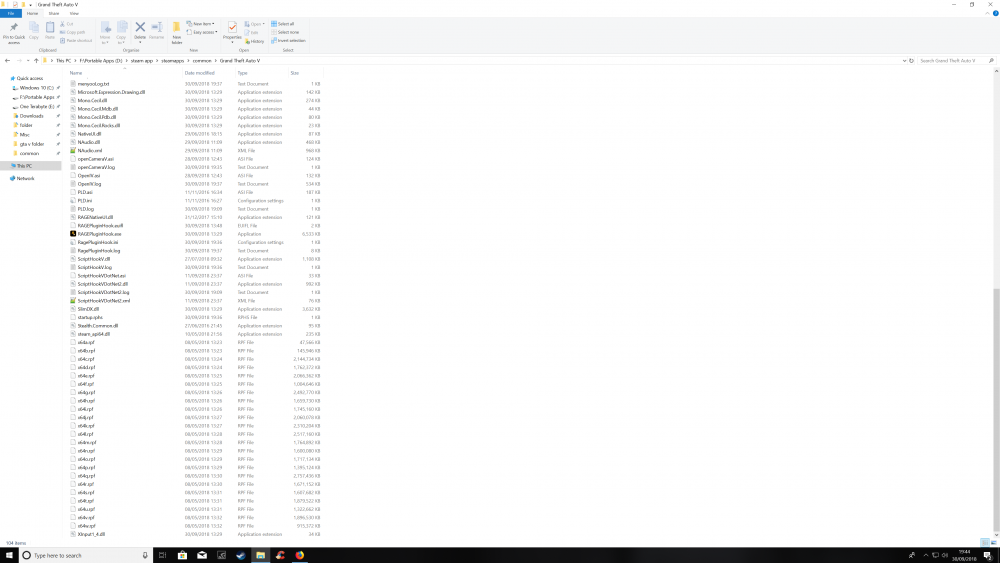The image size is (1000, 563).
Task: Select the PLD.ini file
Action: pyautogui.click(x=85, y=201)
